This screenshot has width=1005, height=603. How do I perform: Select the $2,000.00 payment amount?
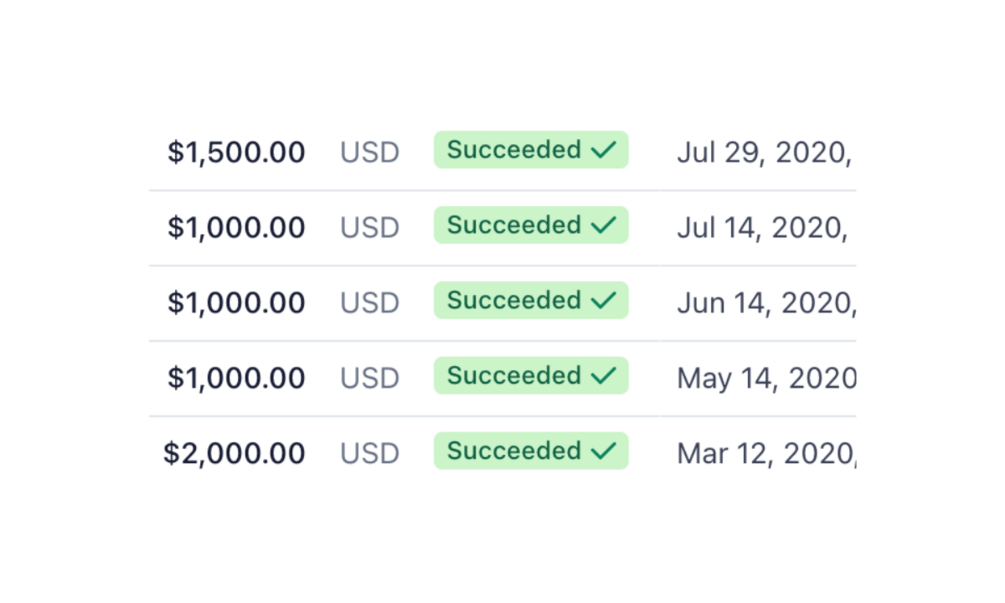click(234, 453)
